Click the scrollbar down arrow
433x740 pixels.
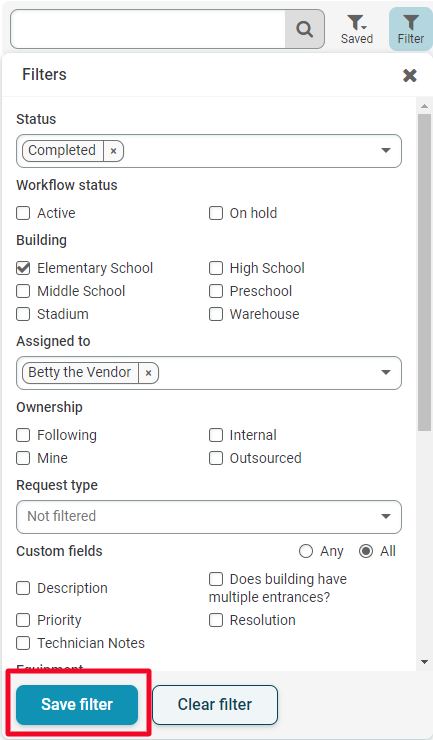(424, 662)
